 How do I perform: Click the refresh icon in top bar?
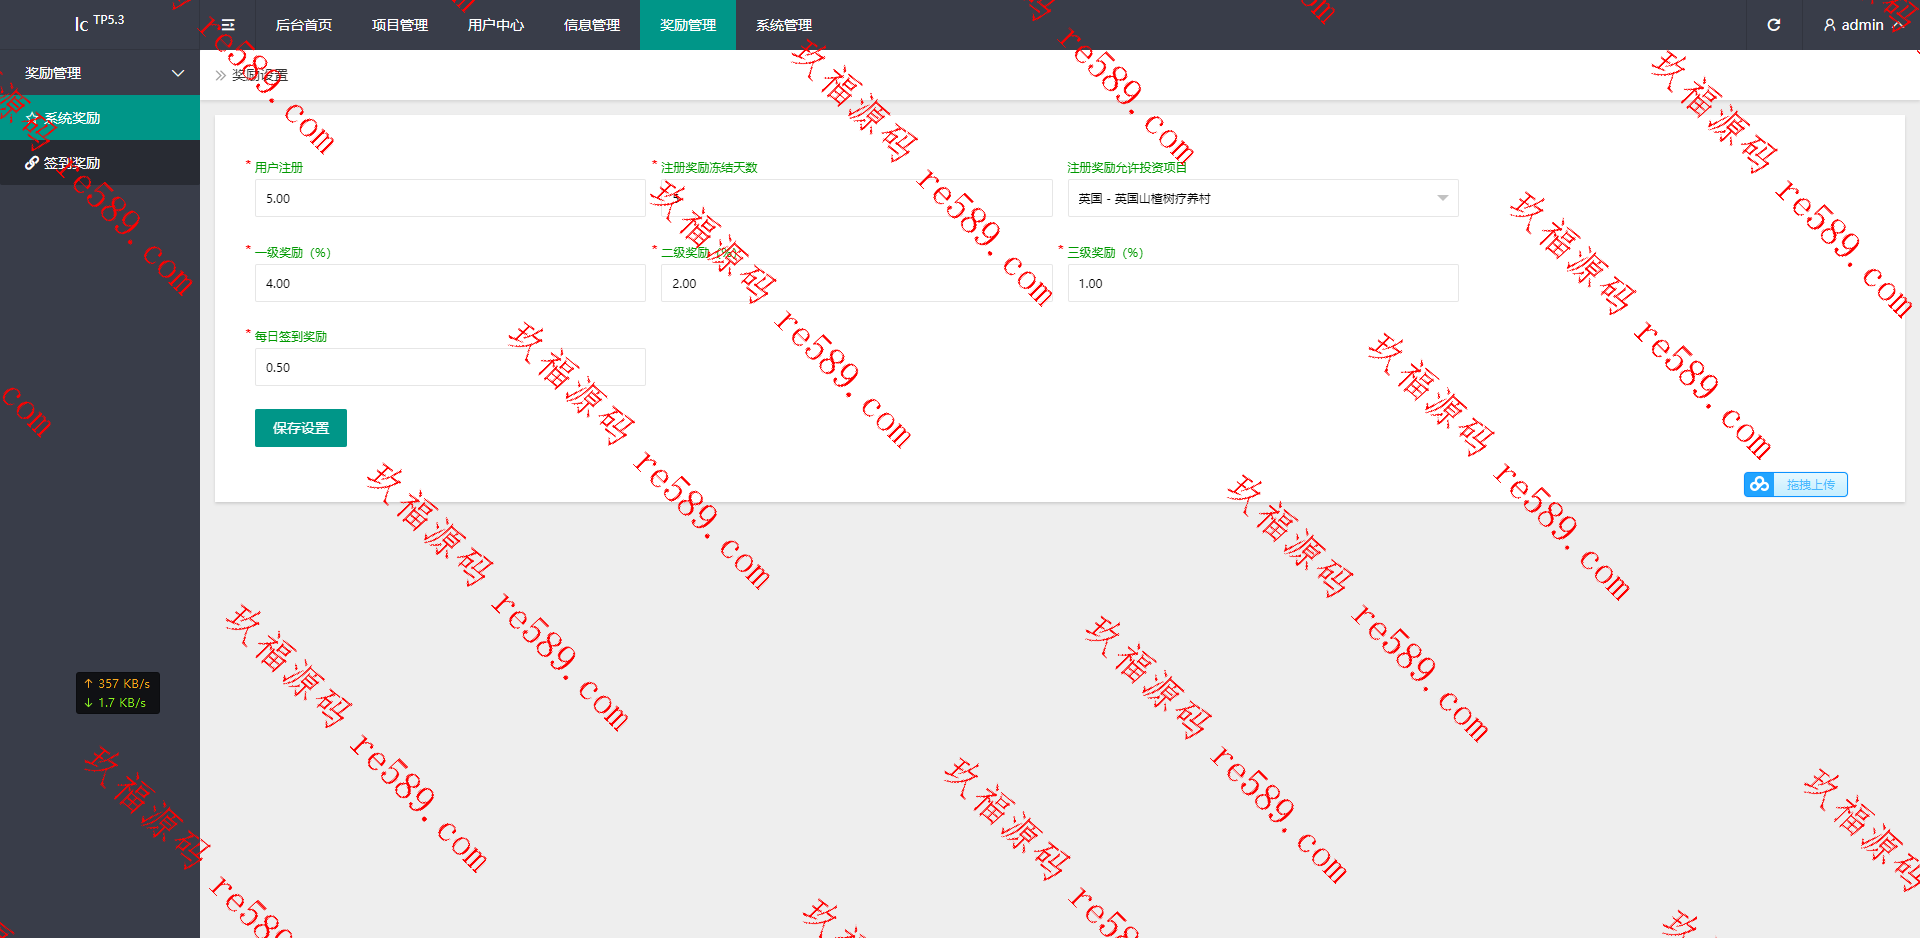[1773, 25]
